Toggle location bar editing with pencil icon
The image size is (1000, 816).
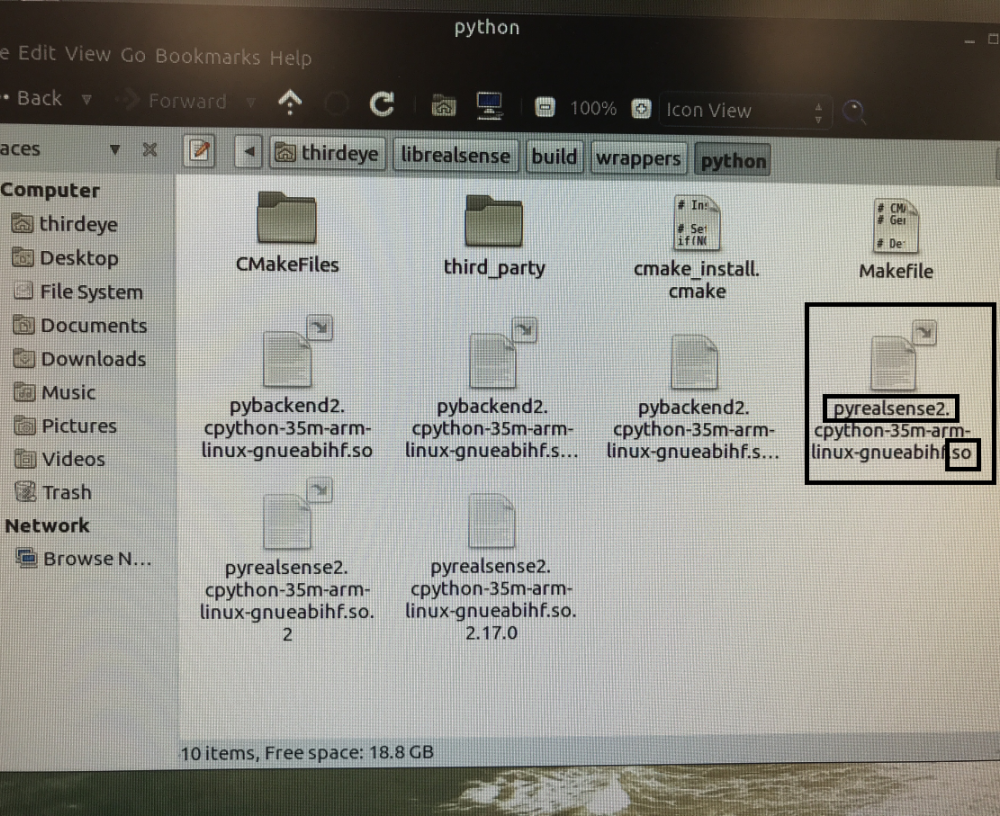[197, 152]
